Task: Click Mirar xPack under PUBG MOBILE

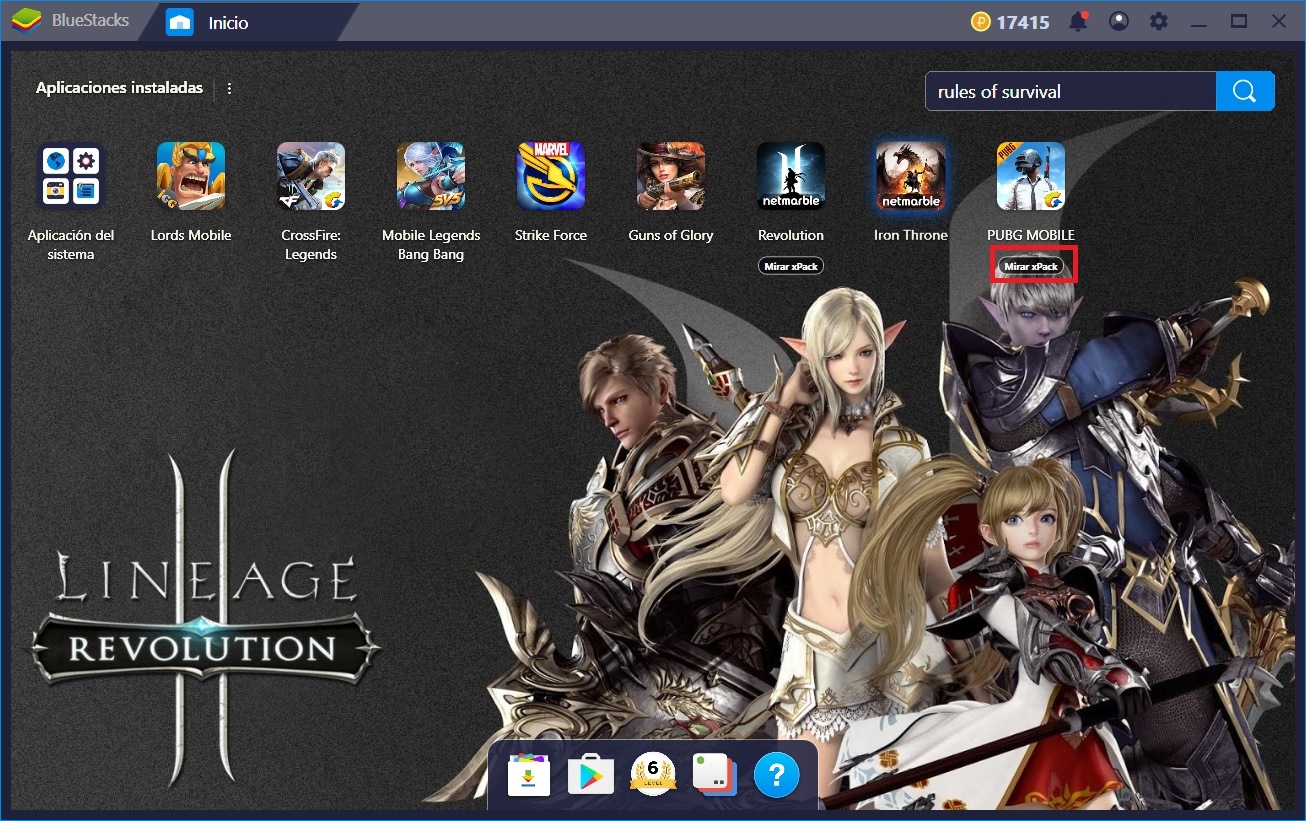Action: [x=1031, y=266]
